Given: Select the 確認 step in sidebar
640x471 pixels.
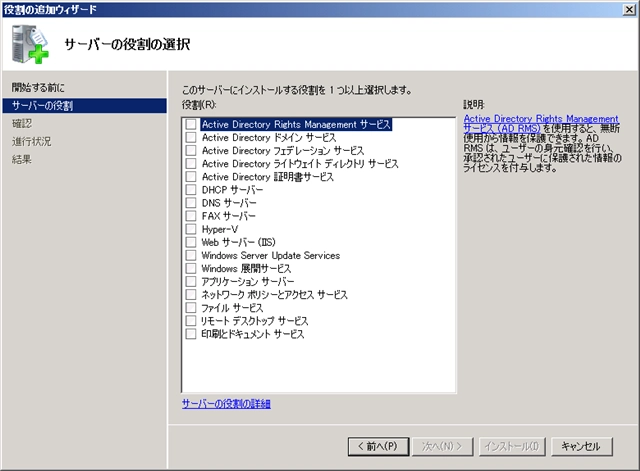Looking at the screenshot, I should 22,123.
